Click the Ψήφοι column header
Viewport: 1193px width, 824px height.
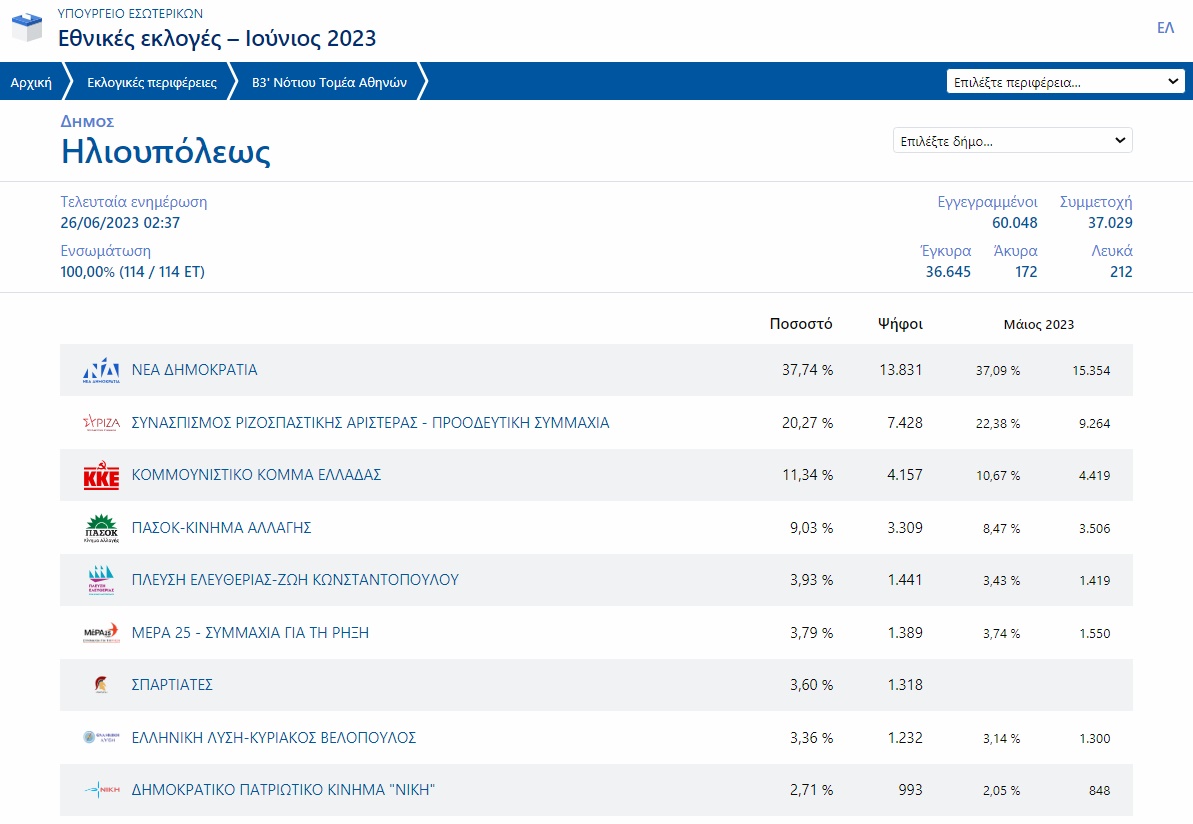pyautogui.click(x=900, y=324)
